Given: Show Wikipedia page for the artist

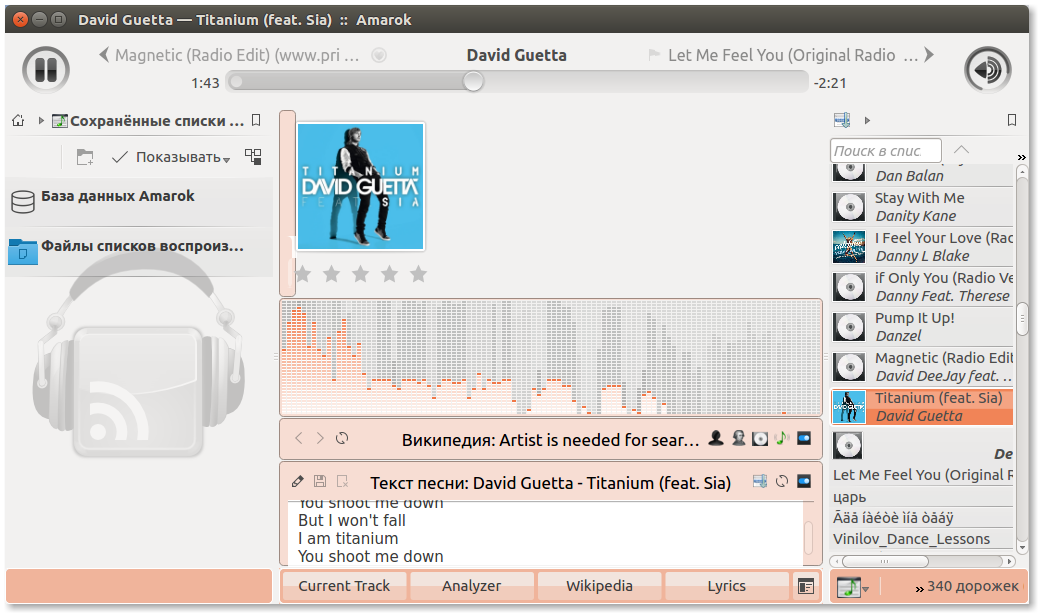Looking at the screenshot, I should 716,438.
